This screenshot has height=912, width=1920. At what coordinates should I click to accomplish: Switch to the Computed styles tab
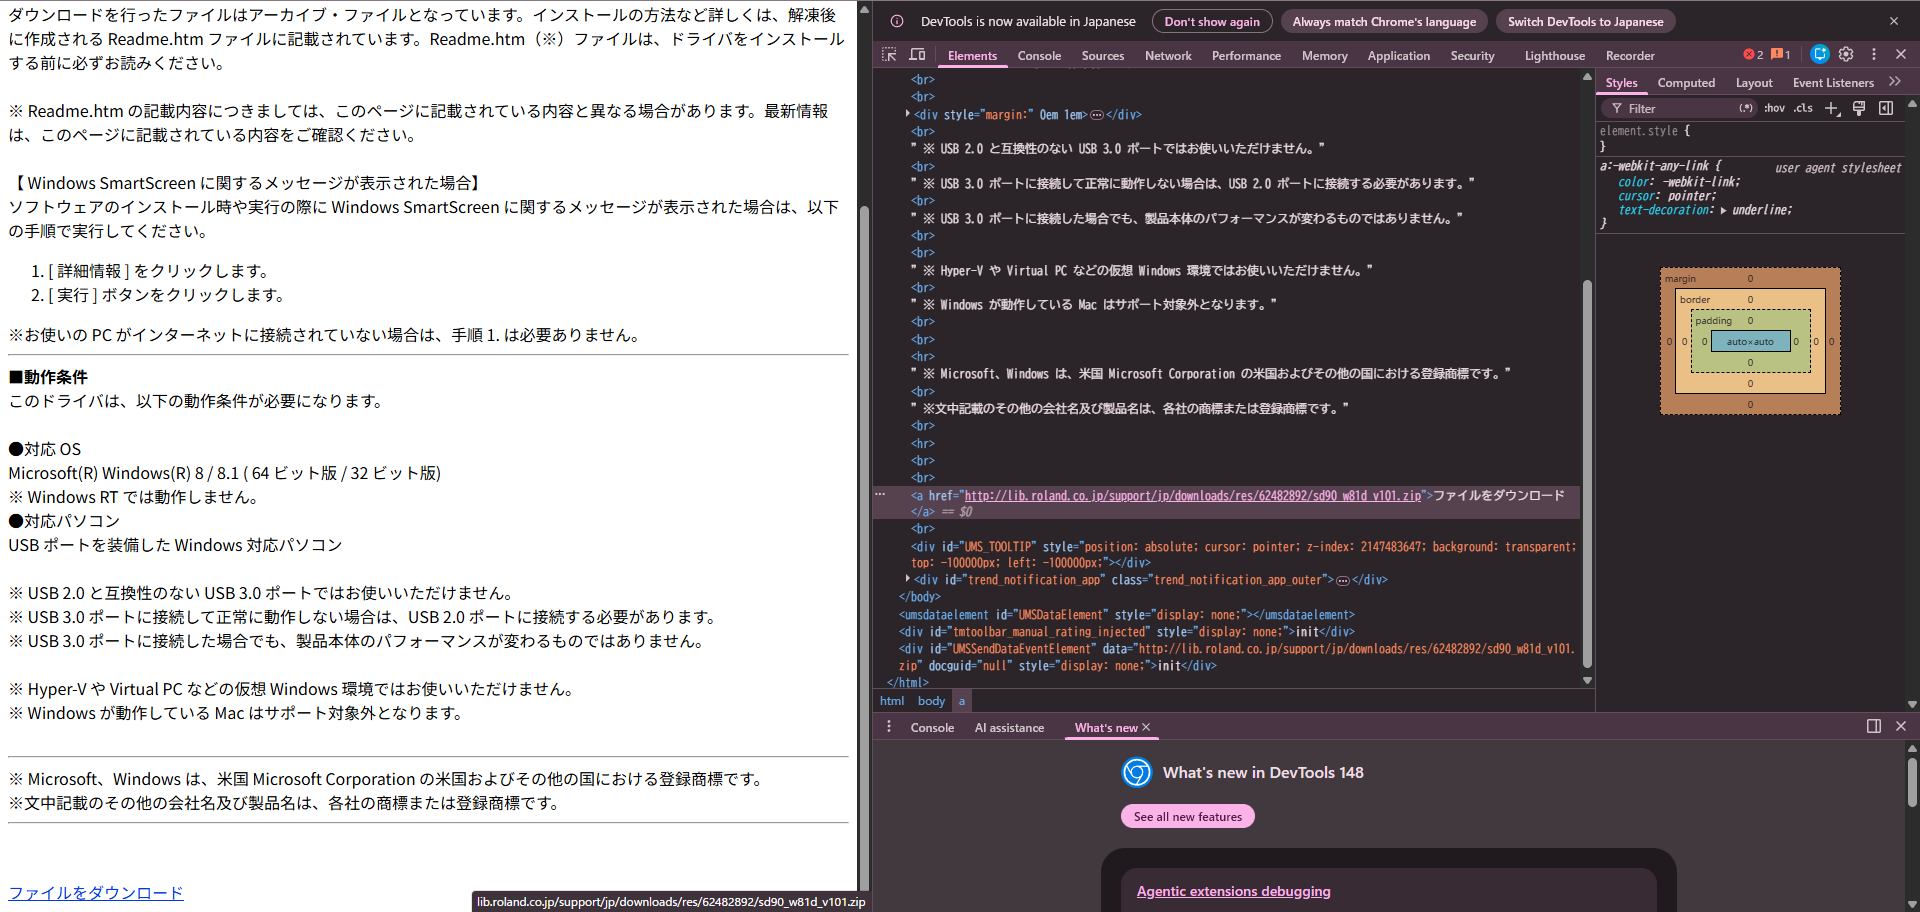click(x=1686, y=83)
